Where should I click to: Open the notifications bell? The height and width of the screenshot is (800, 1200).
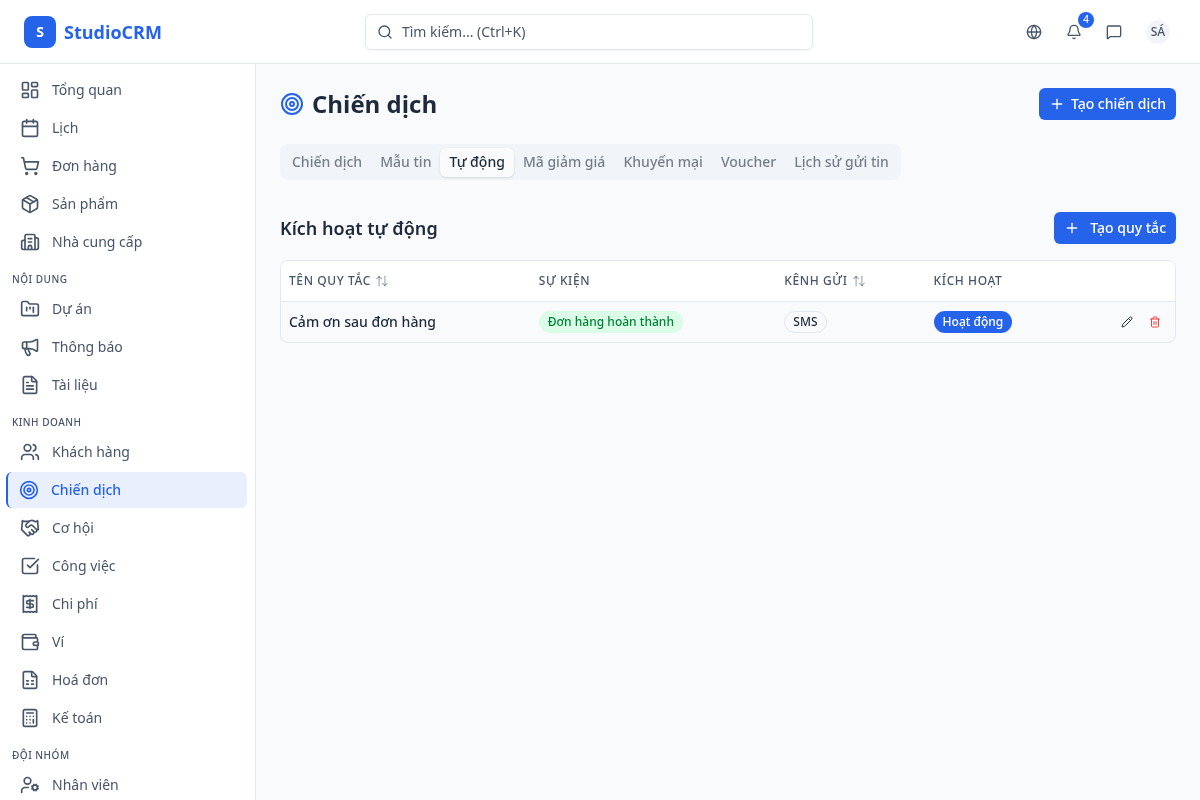coord(1074,32)
